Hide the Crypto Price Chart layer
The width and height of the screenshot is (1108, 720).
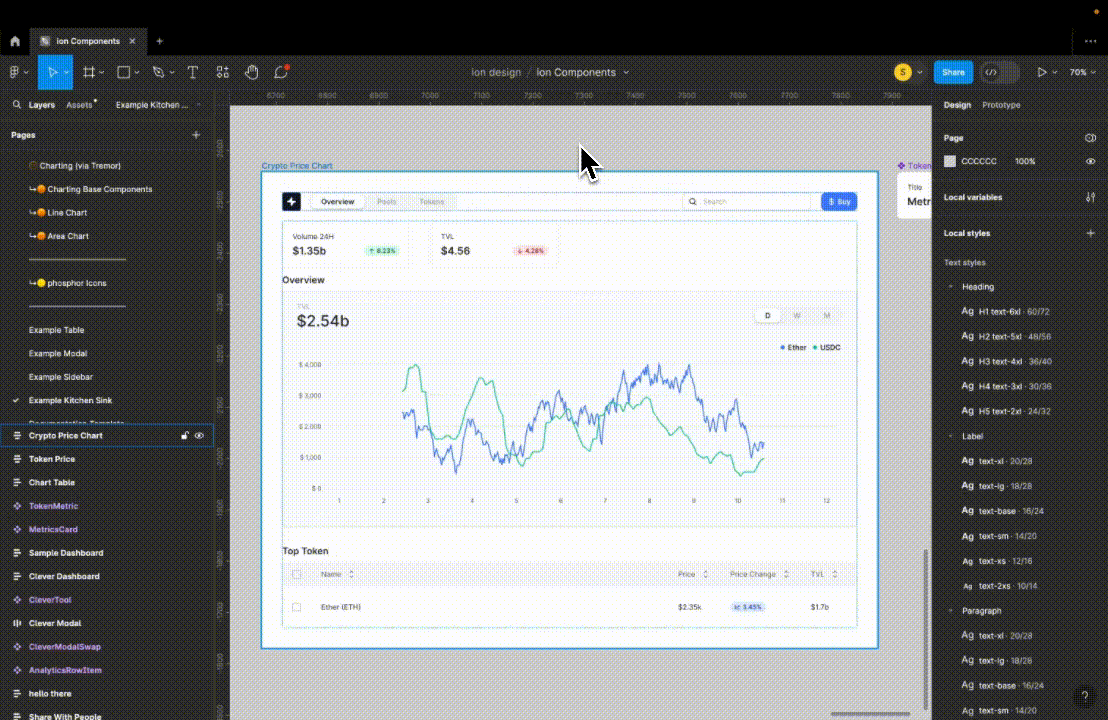[199, 436]
